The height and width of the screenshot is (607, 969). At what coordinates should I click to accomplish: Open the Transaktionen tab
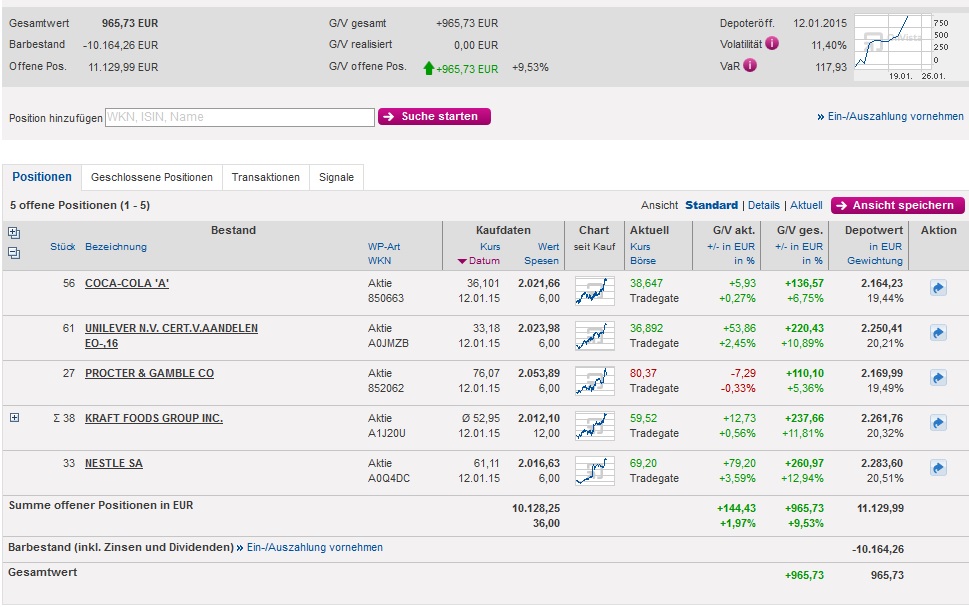[x=265, y=177]
